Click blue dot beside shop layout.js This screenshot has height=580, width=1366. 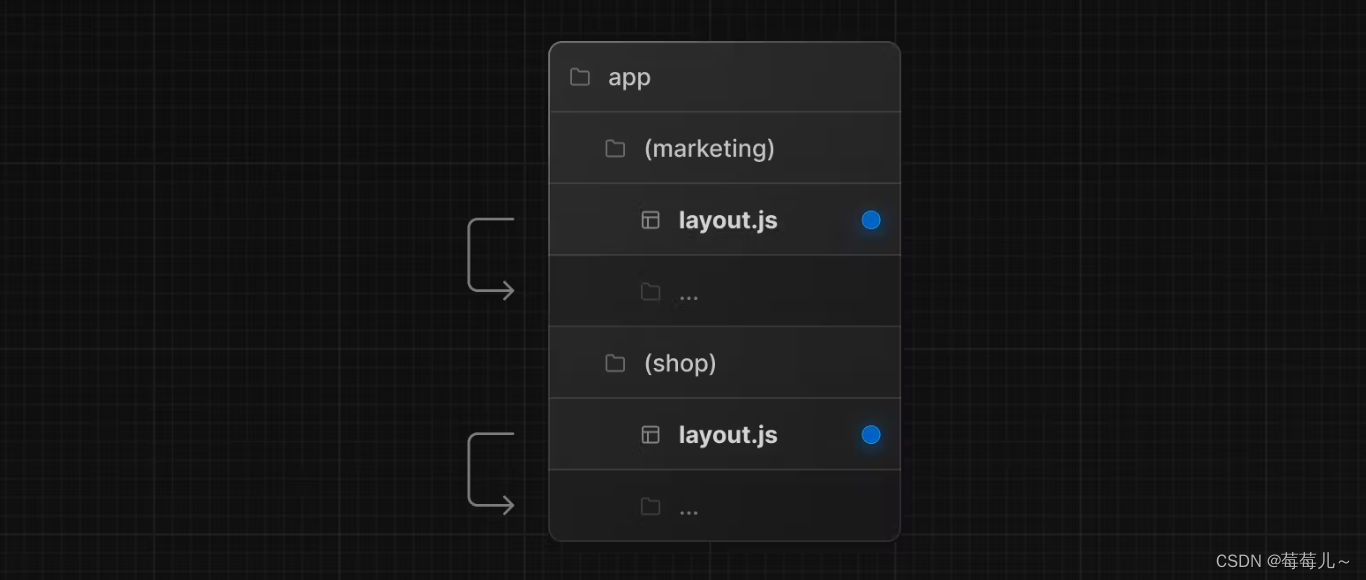871,434
